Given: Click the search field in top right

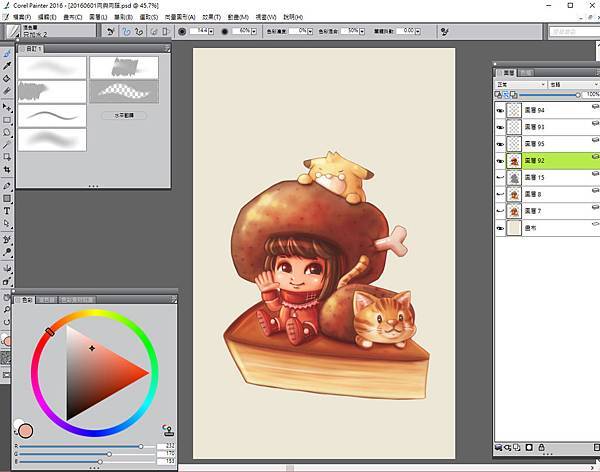Looking at the screenshot, I should click(574, 32).
